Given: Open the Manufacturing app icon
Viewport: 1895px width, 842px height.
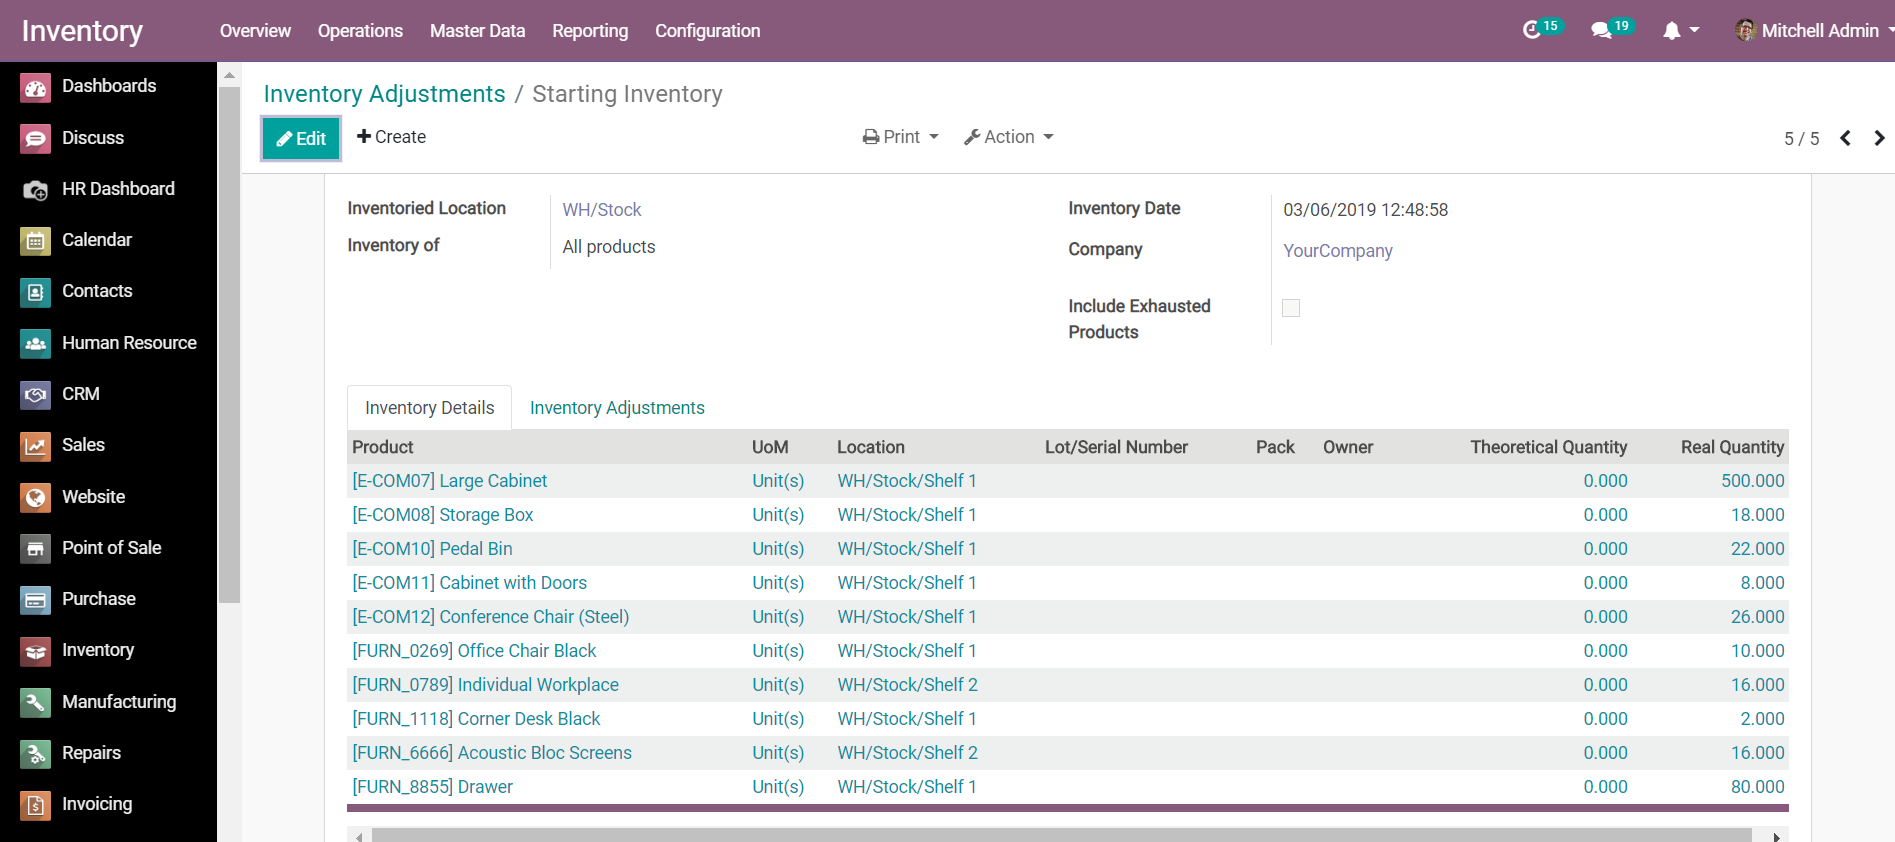Looking at the screenshot, I should pyautogui.click(x=36, y=702).
